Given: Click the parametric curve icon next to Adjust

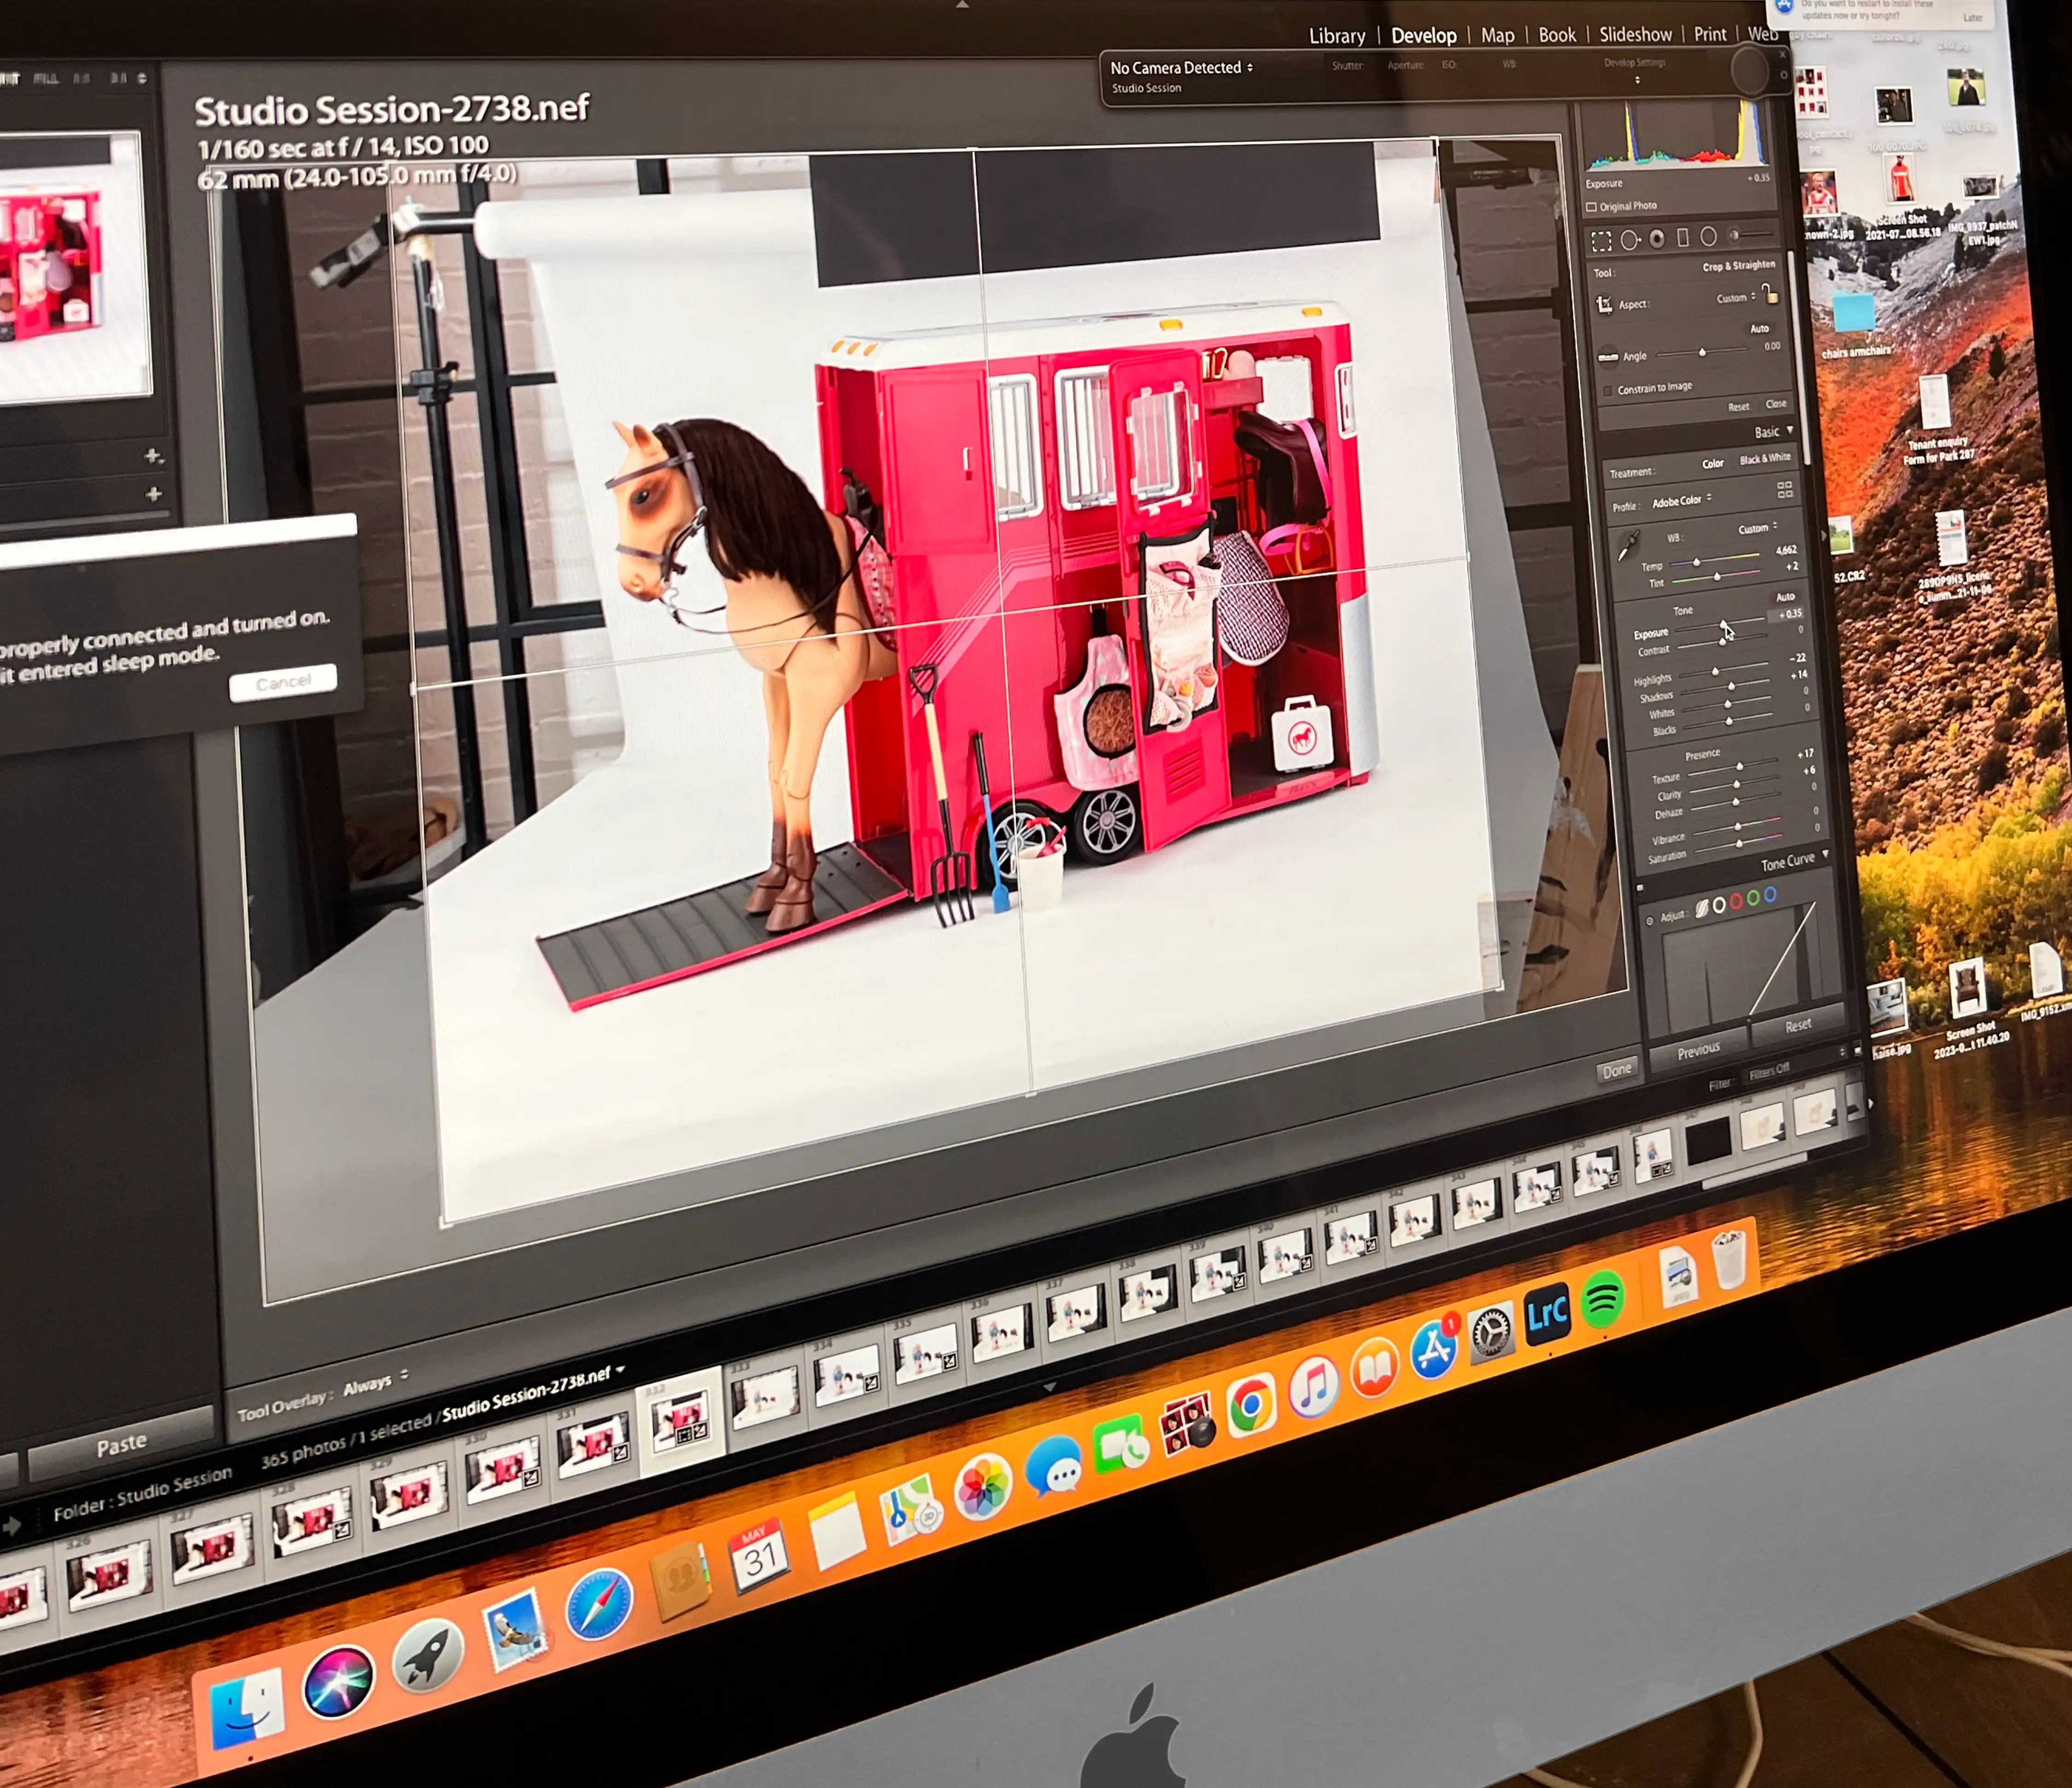Looking at the screenshot, I should tap(1702, 909).
